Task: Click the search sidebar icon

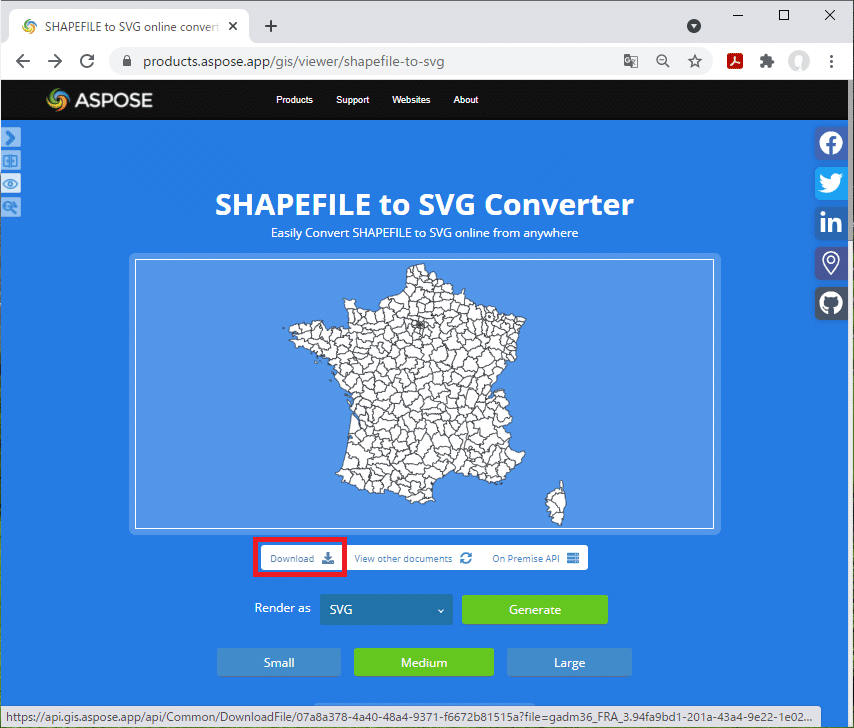Action: (10, 207)
